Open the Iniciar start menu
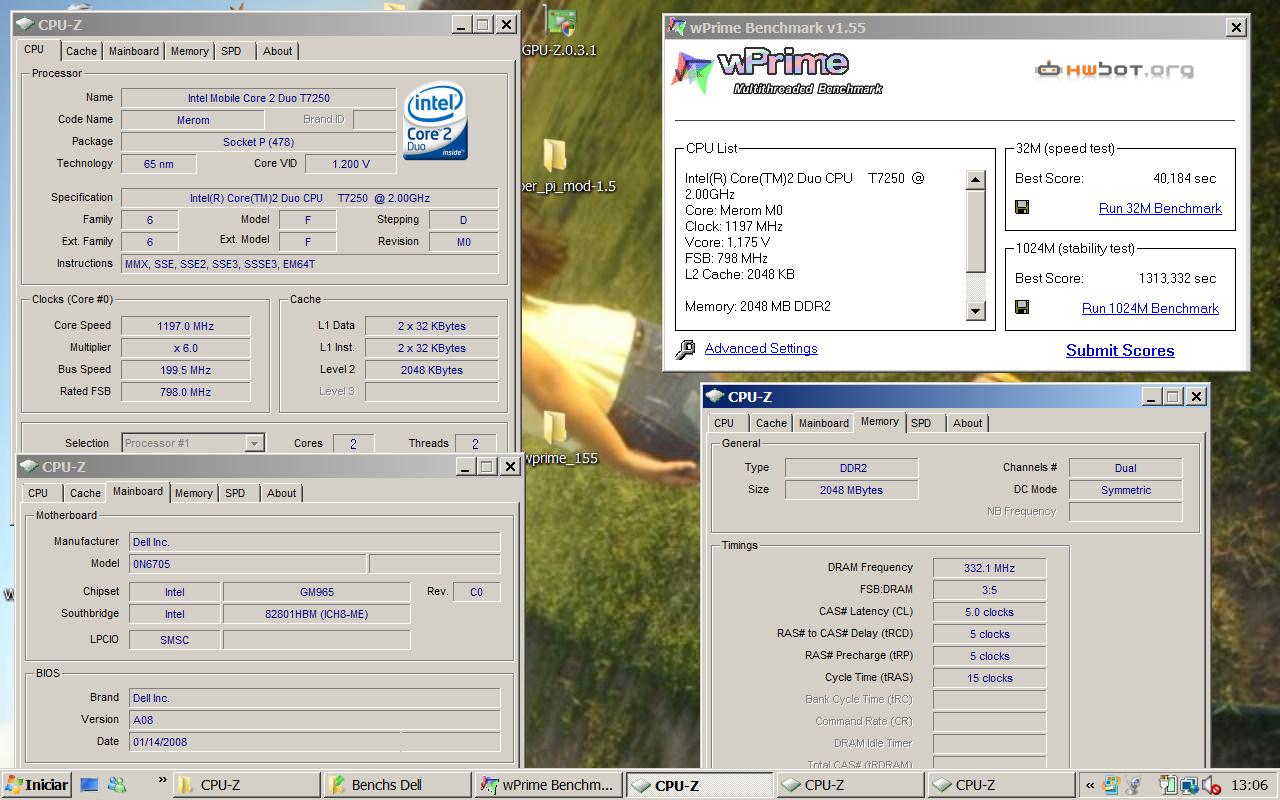The image size is (1280, 800). coord(37,785)
